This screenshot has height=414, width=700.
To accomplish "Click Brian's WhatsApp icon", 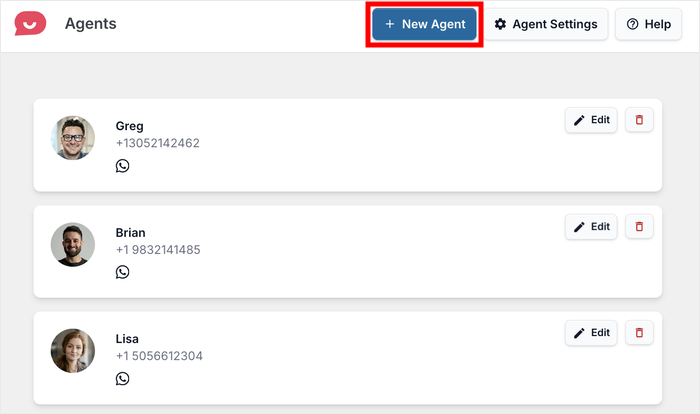I will tap(122, 271).
